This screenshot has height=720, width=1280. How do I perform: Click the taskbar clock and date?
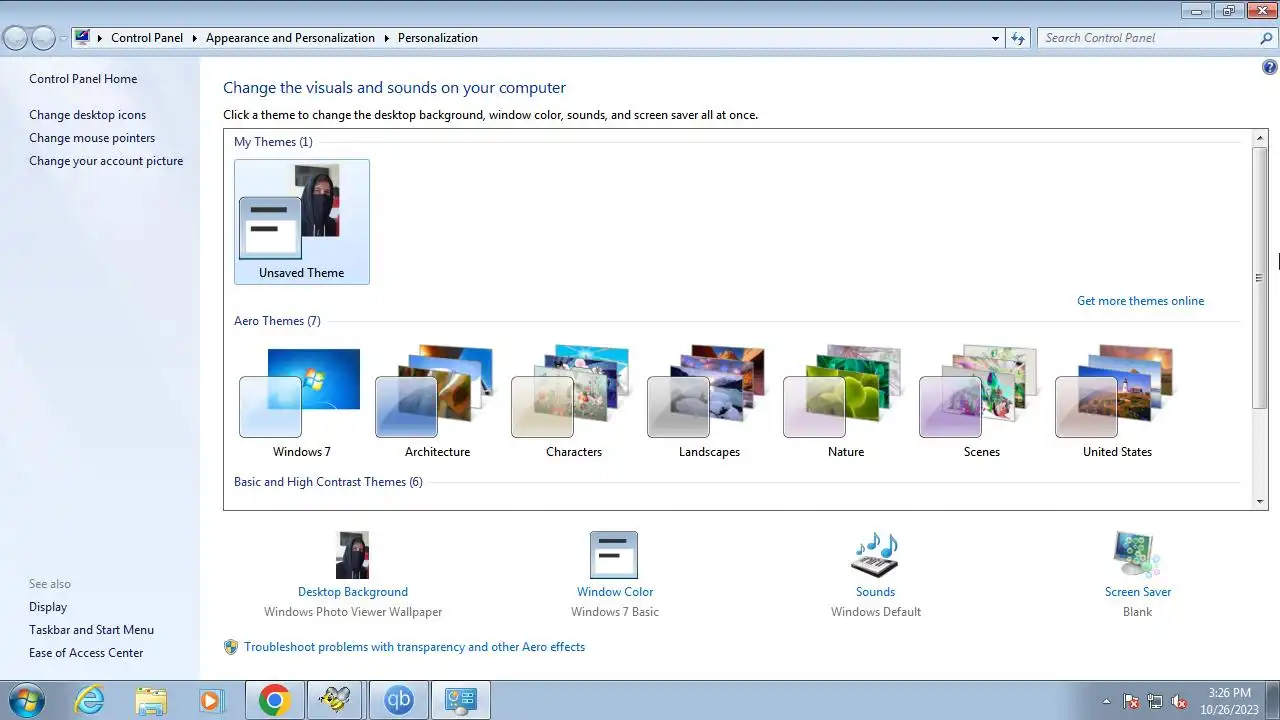(x=1229, y=700)
